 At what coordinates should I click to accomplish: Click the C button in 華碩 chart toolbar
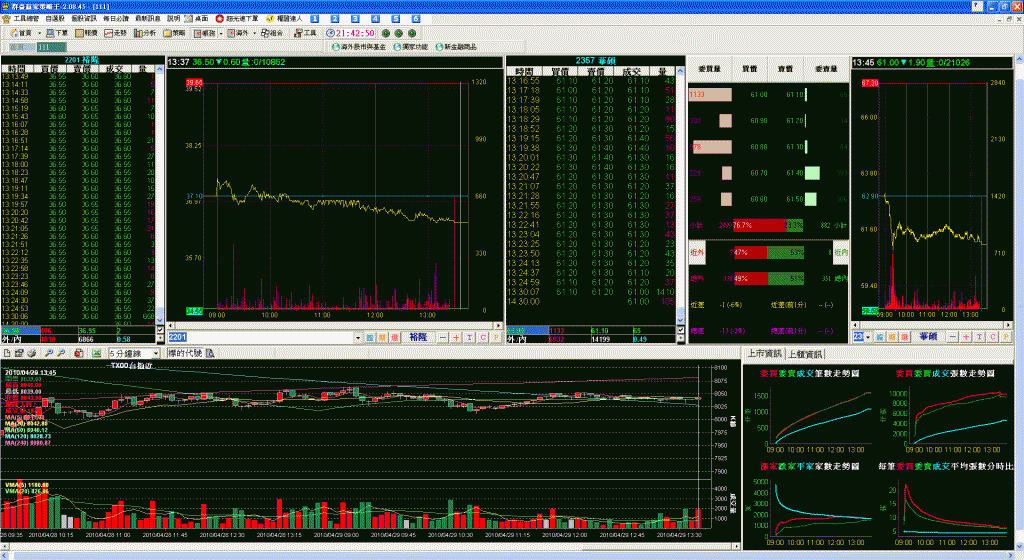coord(992,337)
